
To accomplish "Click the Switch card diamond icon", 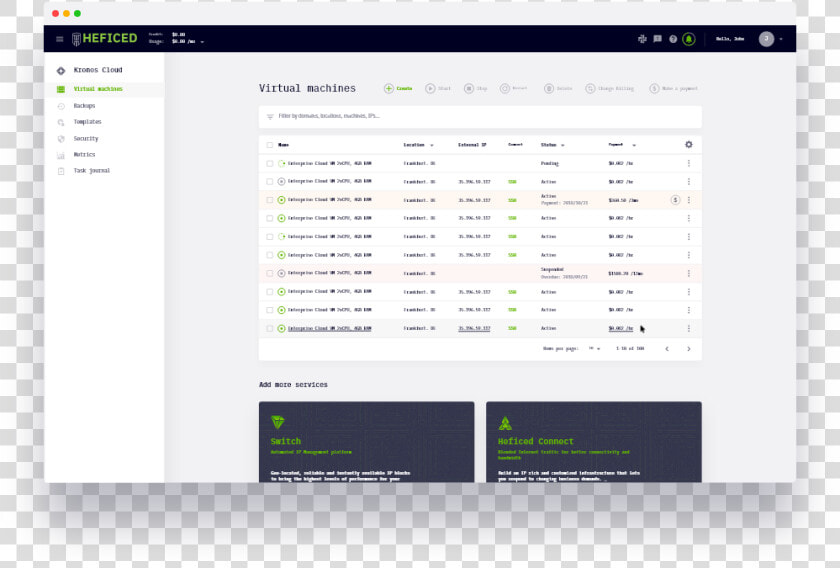I will coord(278,422).
